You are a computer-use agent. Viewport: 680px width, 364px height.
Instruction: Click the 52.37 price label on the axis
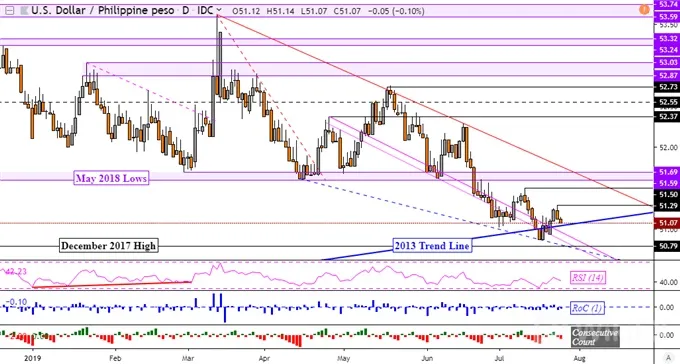[668, 117]
